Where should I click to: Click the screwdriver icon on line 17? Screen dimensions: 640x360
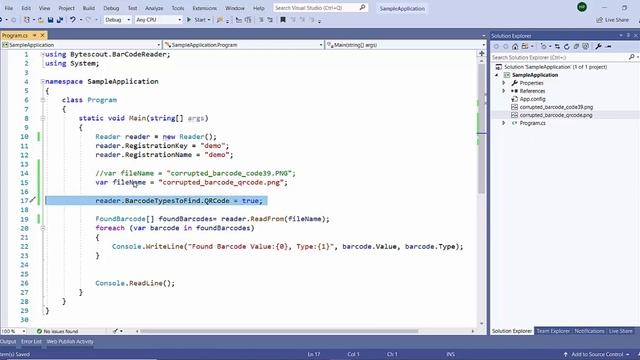click(33, 200)
